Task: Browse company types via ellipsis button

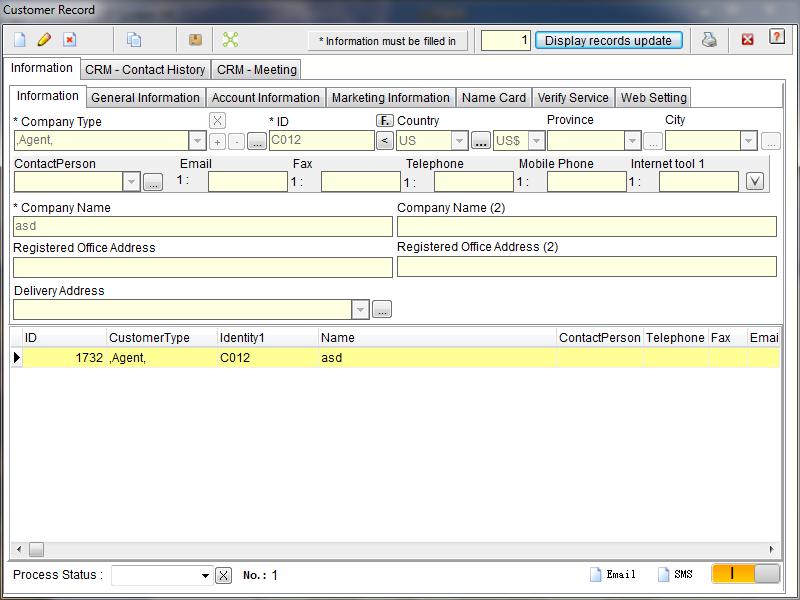Action: pos(257,142)
